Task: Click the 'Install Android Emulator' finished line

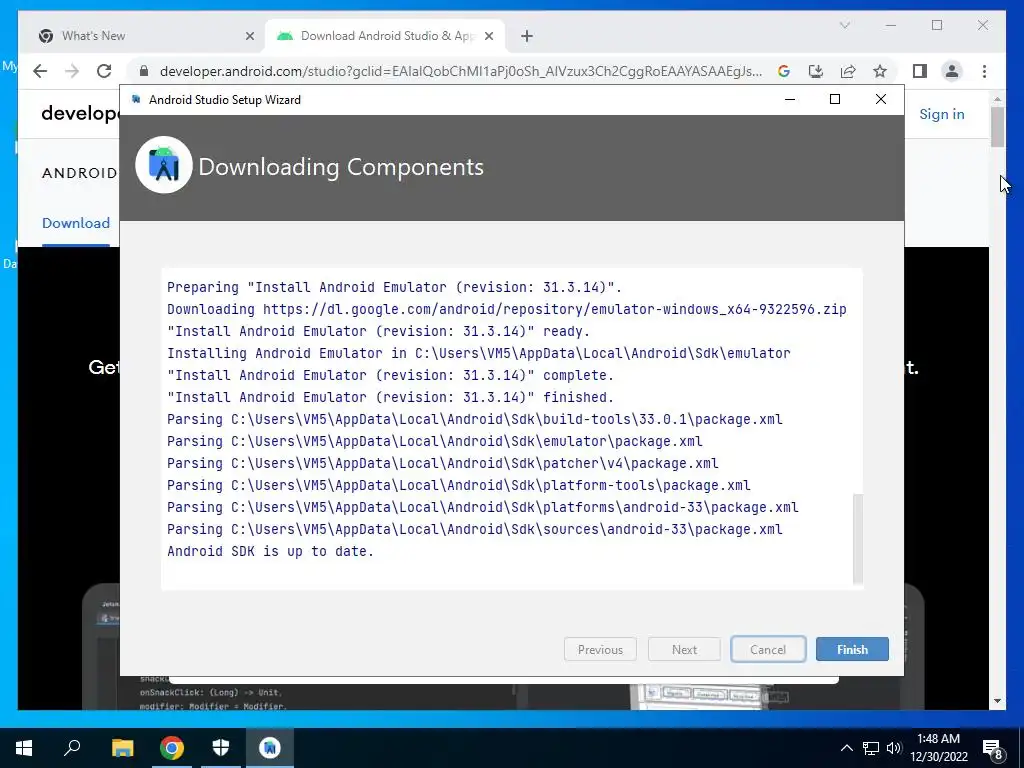Action: [x=390, y=397]
